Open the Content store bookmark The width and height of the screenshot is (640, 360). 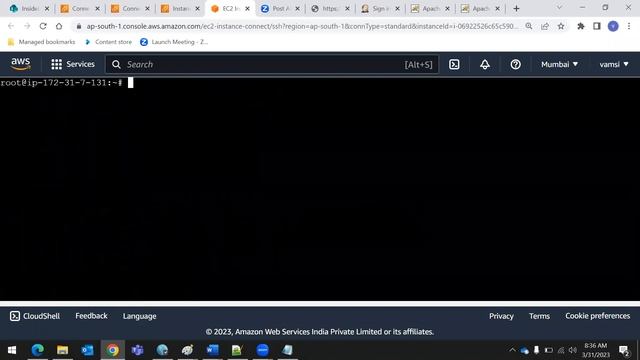[x=108, y=42]
